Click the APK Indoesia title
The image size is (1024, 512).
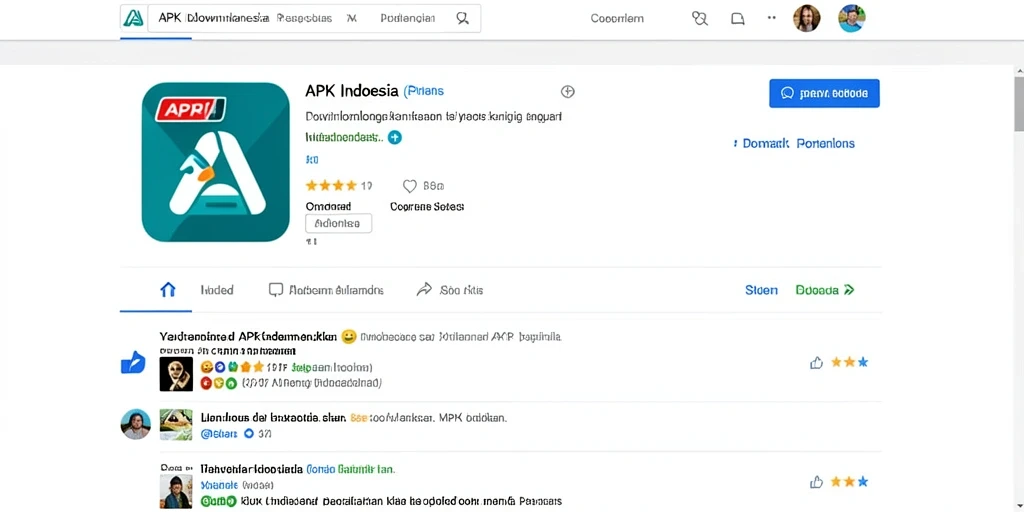click(x=352, y=91)
